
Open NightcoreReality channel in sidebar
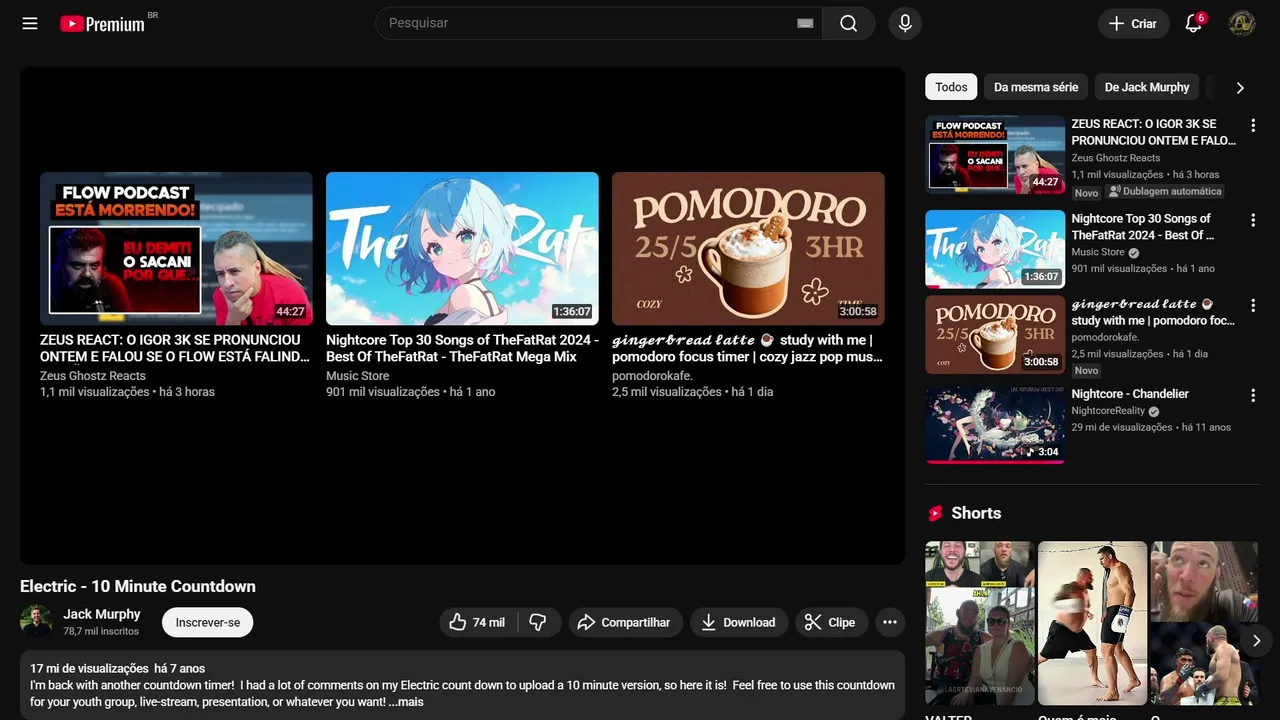1108,411
